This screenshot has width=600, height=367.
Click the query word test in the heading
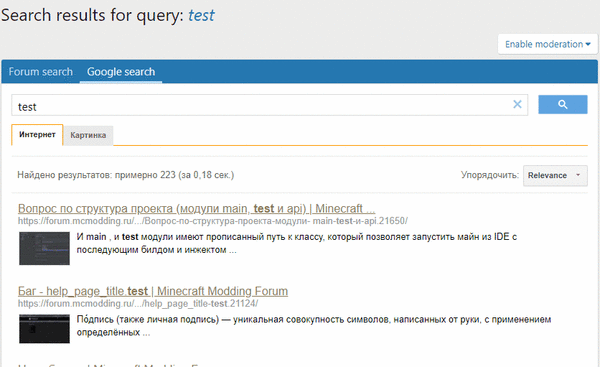tap(201, 15)
